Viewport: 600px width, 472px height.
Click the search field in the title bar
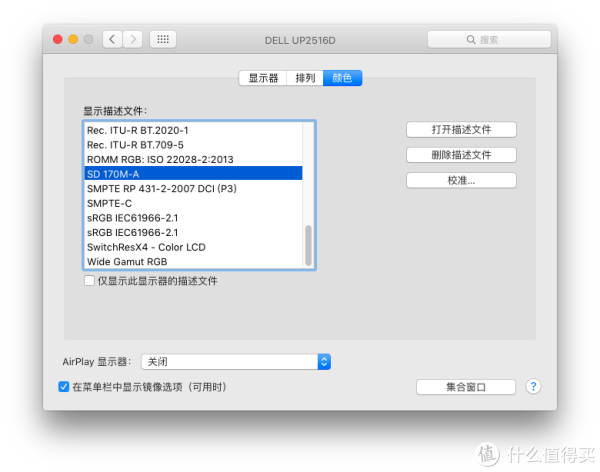[x=489, y=39]
